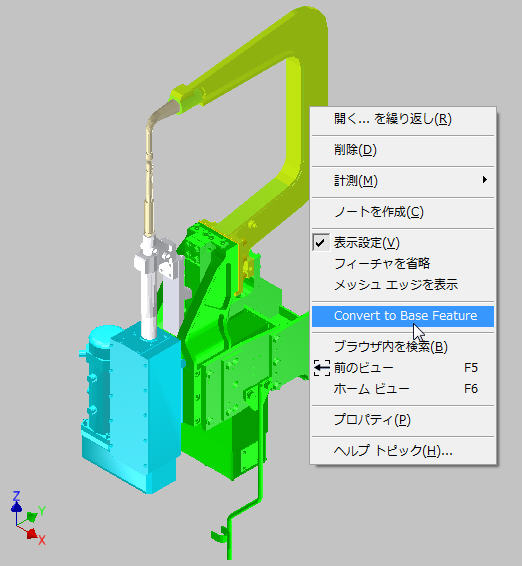Toggle the 表示設定(V) checkmark
The height and width of the screenshot is (566, 522).
321,243
